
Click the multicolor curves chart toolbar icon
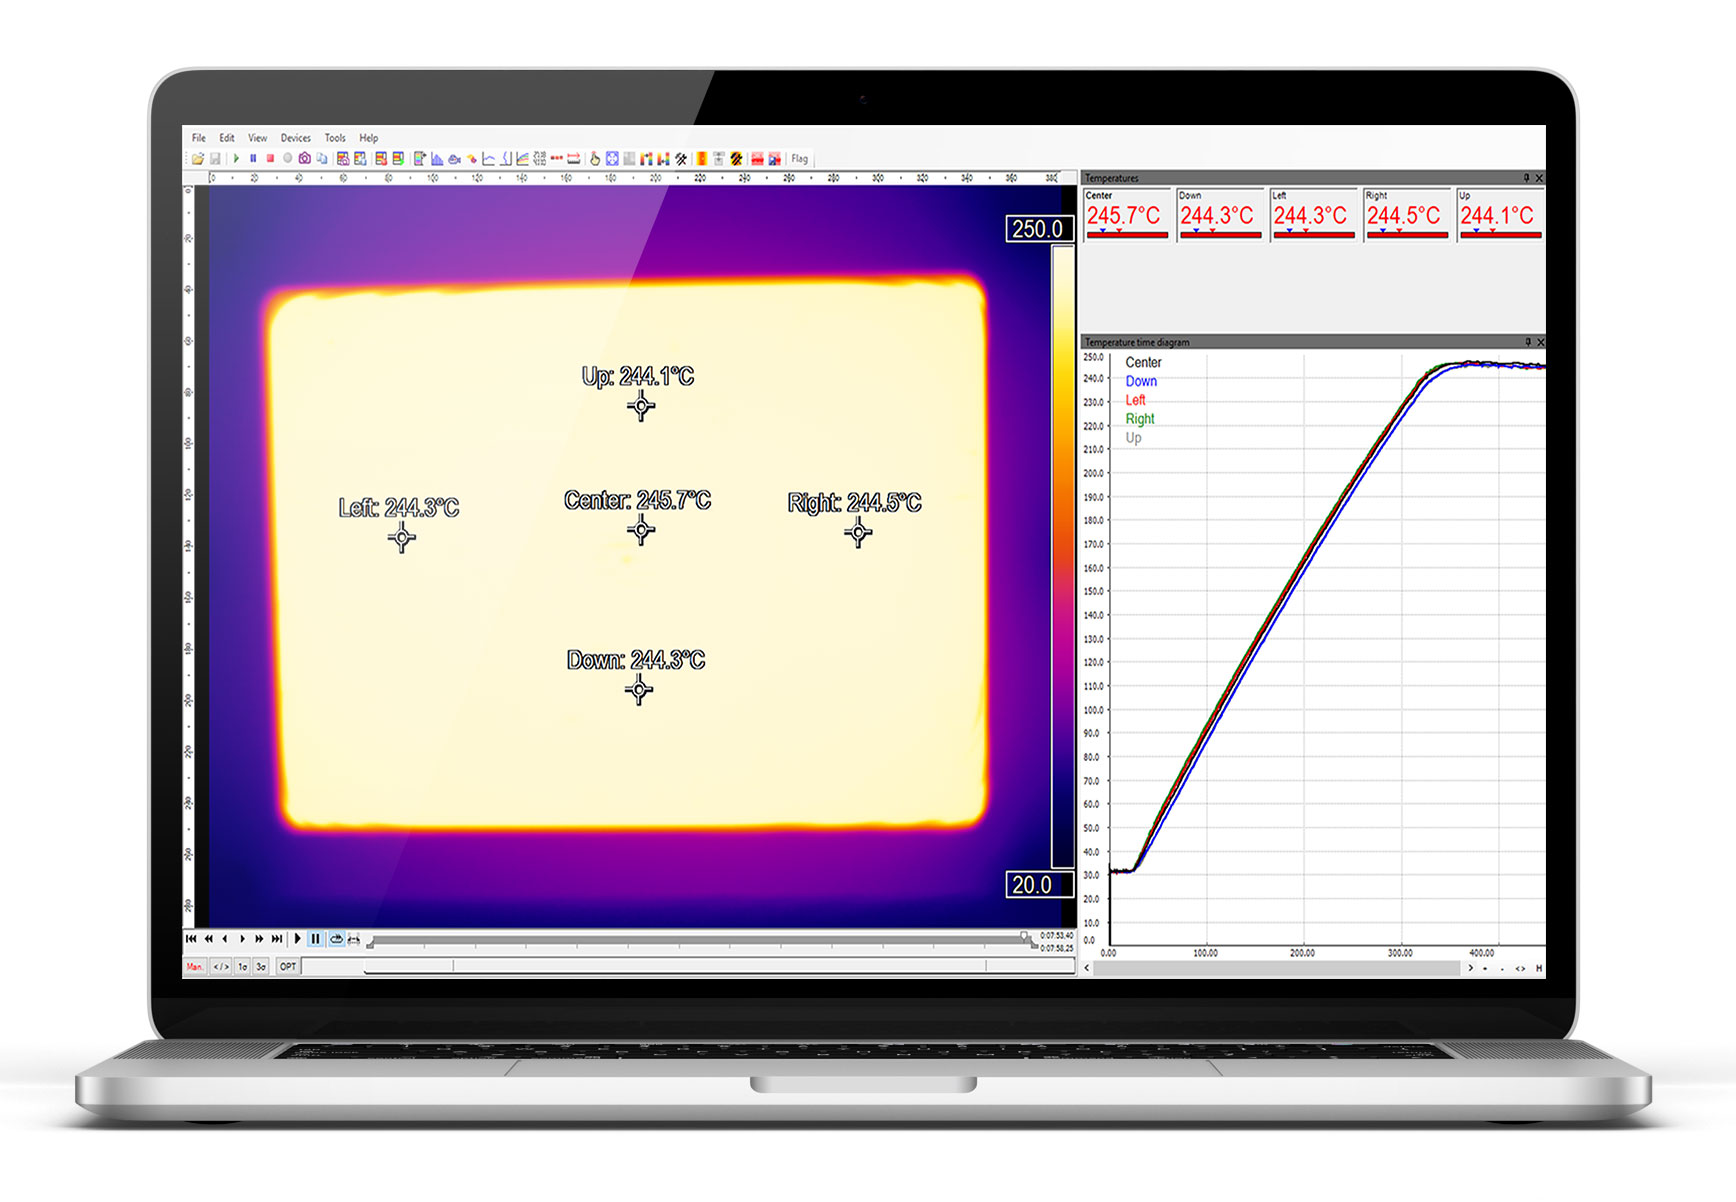tap(522, 158)
